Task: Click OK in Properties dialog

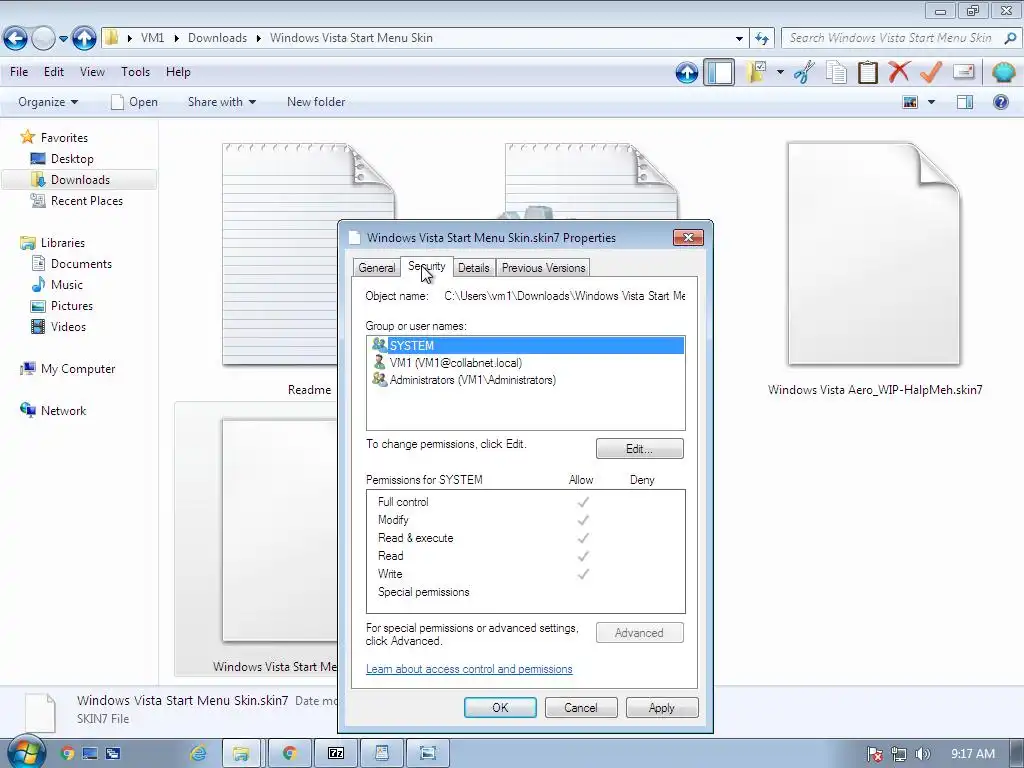Action: (500, 708)
